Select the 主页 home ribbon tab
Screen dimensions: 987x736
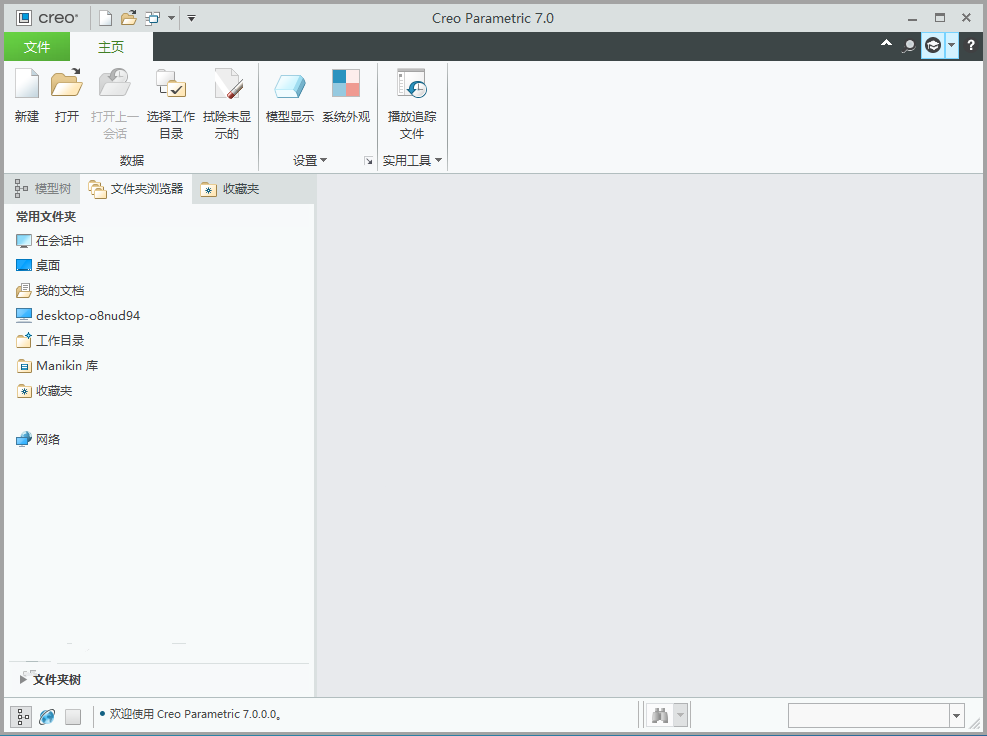pyautogui.click(x=111, y=47)
